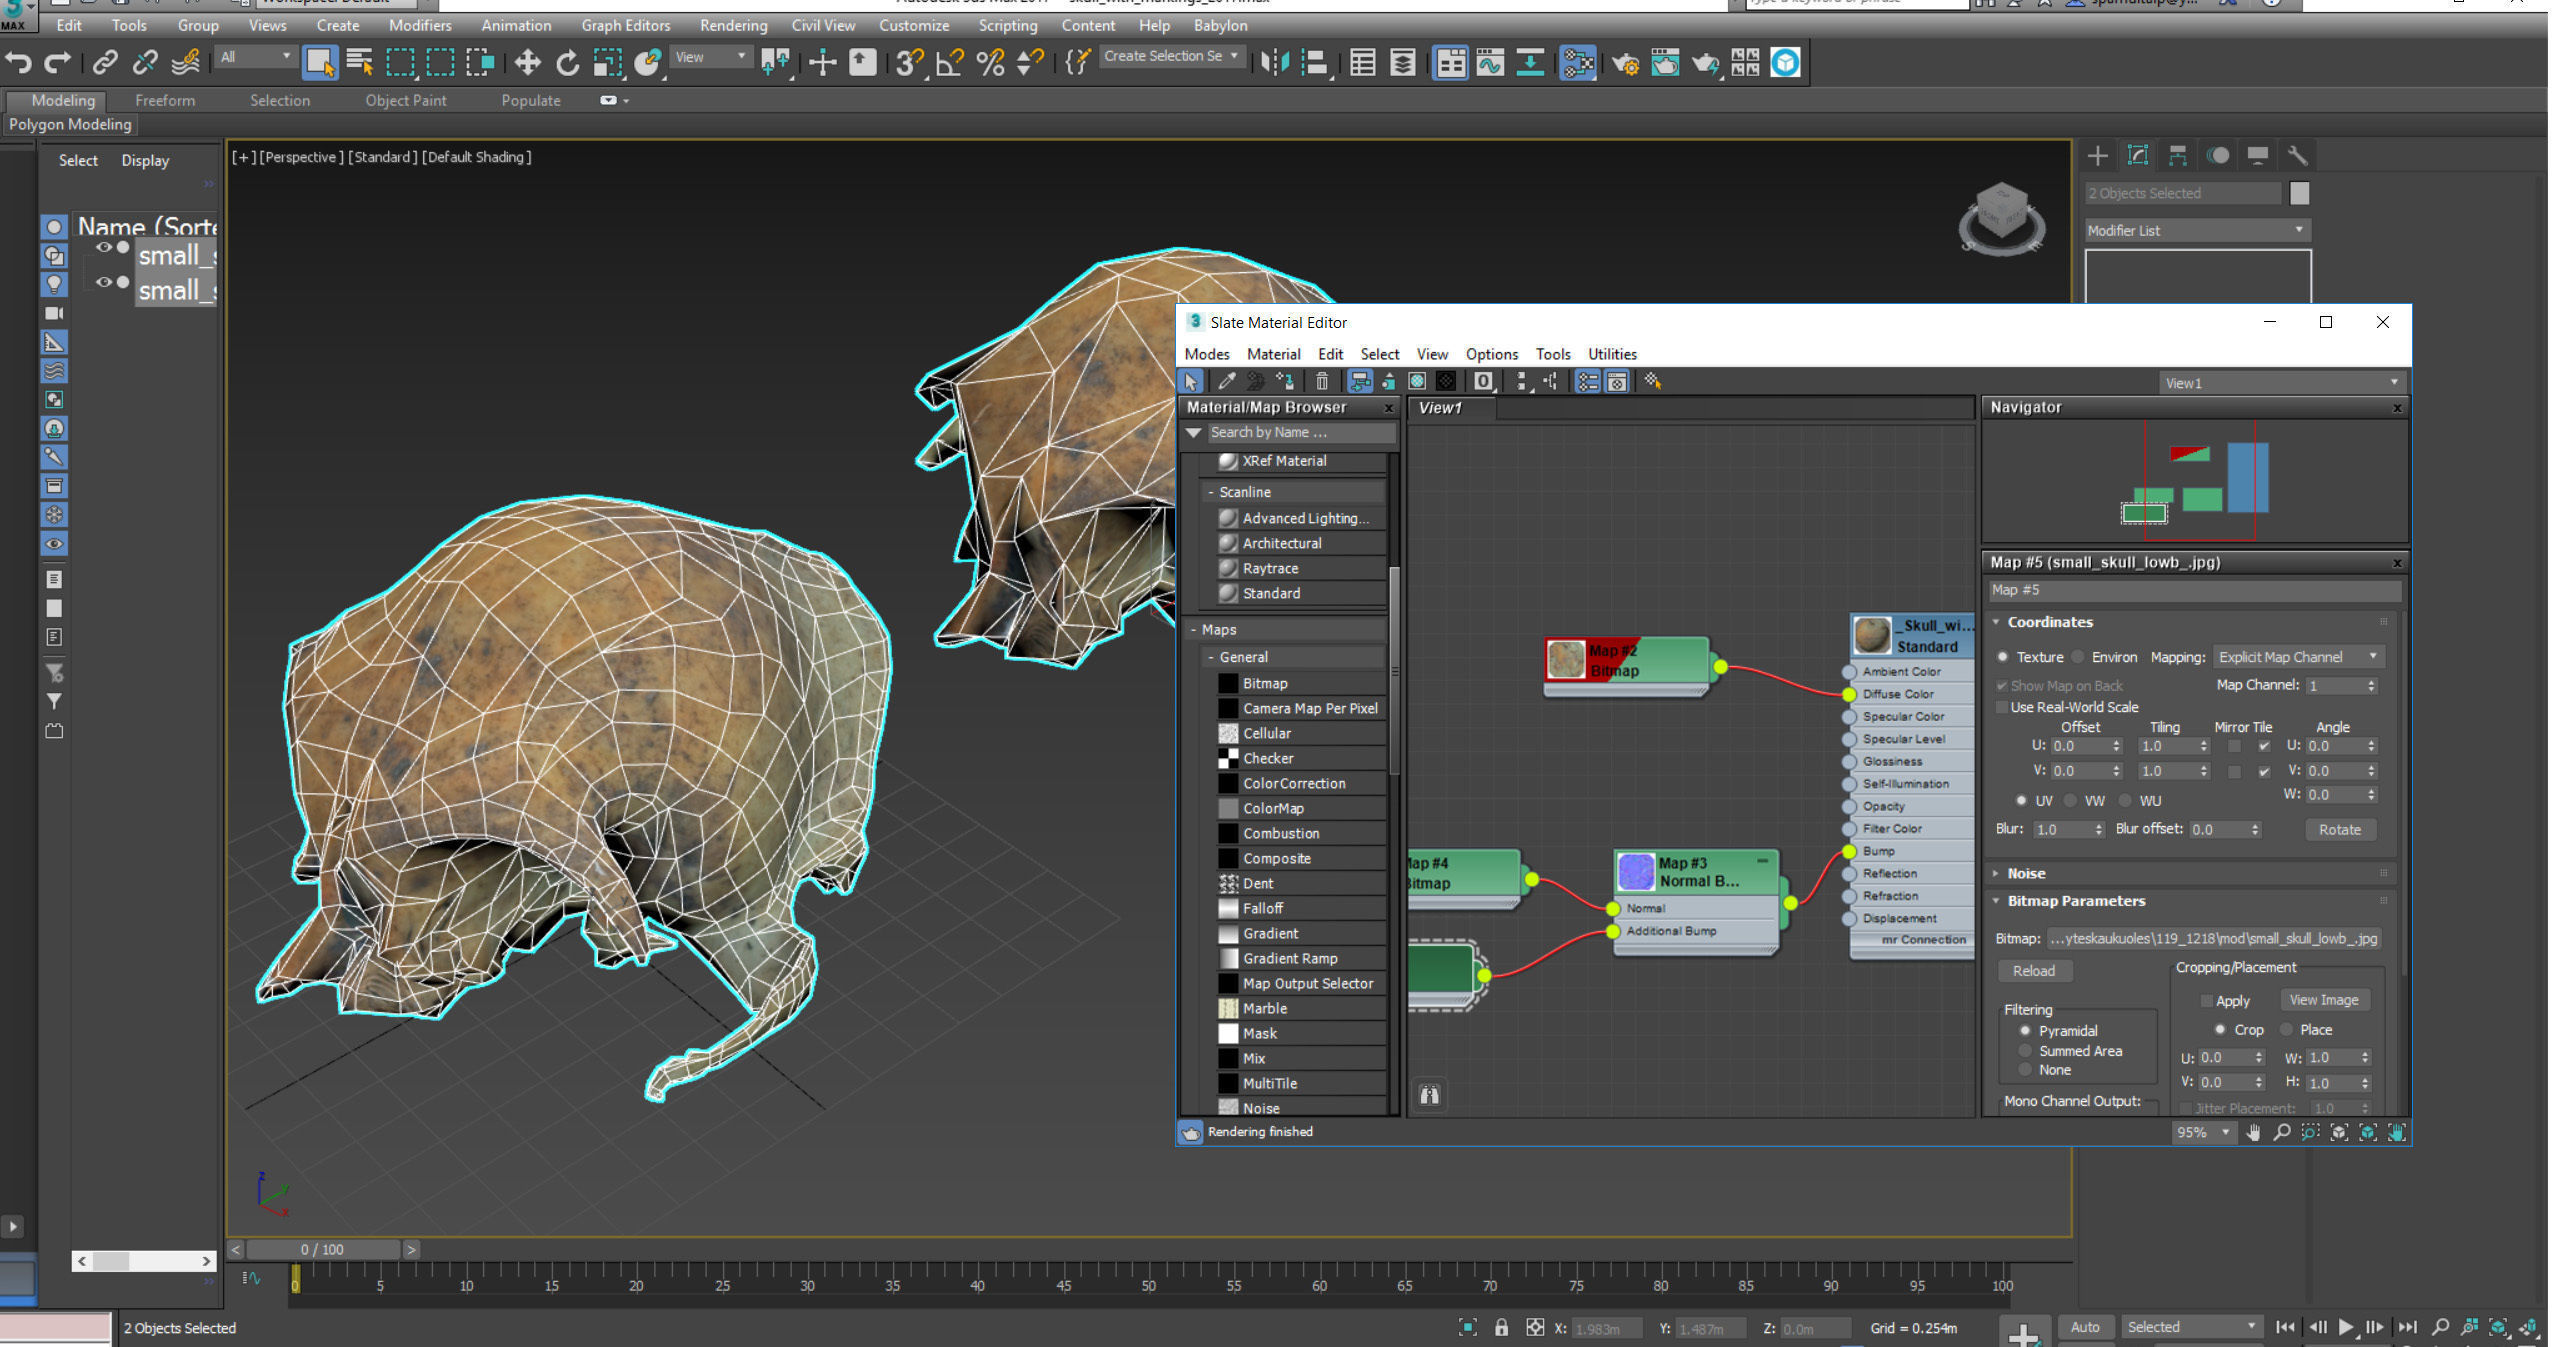Open the Rendering menu
The image size is (2560, 1347).
[733, 25]
